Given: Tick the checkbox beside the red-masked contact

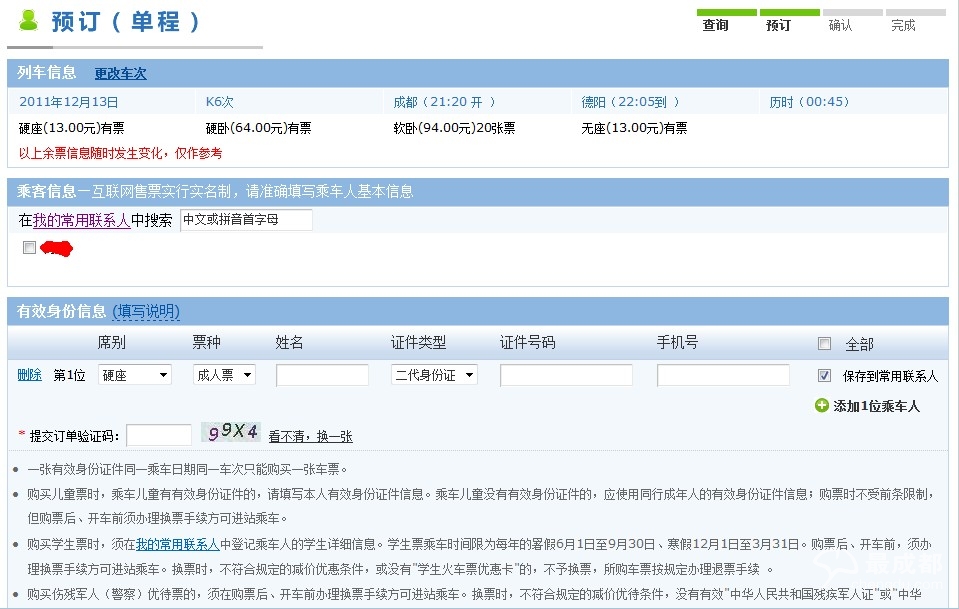Looking at the screenshot, I should pyautogui.click(x=29, y=248).
